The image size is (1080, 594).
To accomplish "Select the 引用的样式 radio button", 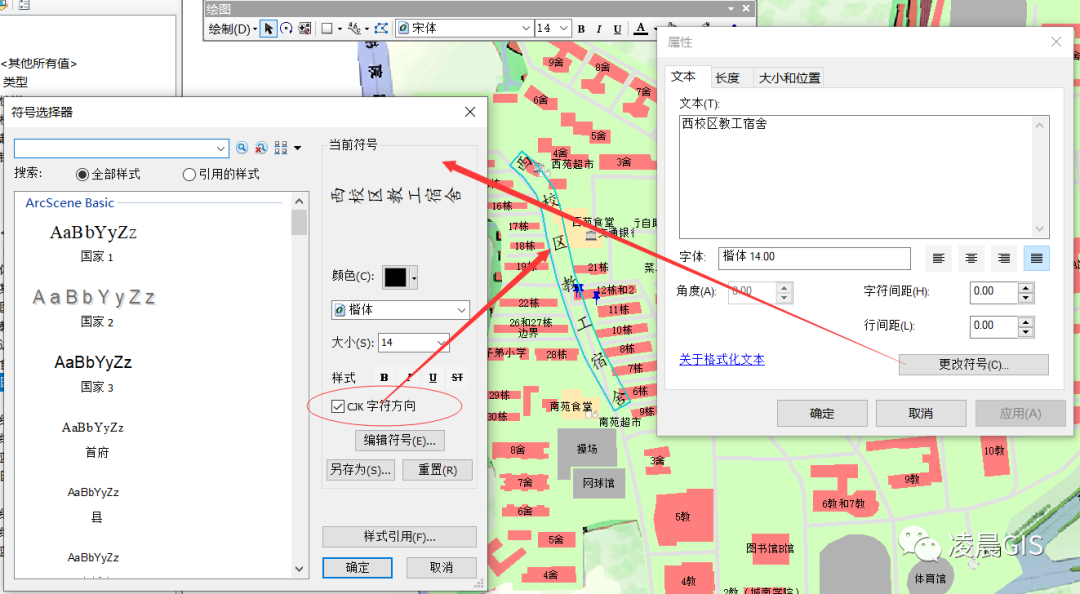I will (189, 174).
